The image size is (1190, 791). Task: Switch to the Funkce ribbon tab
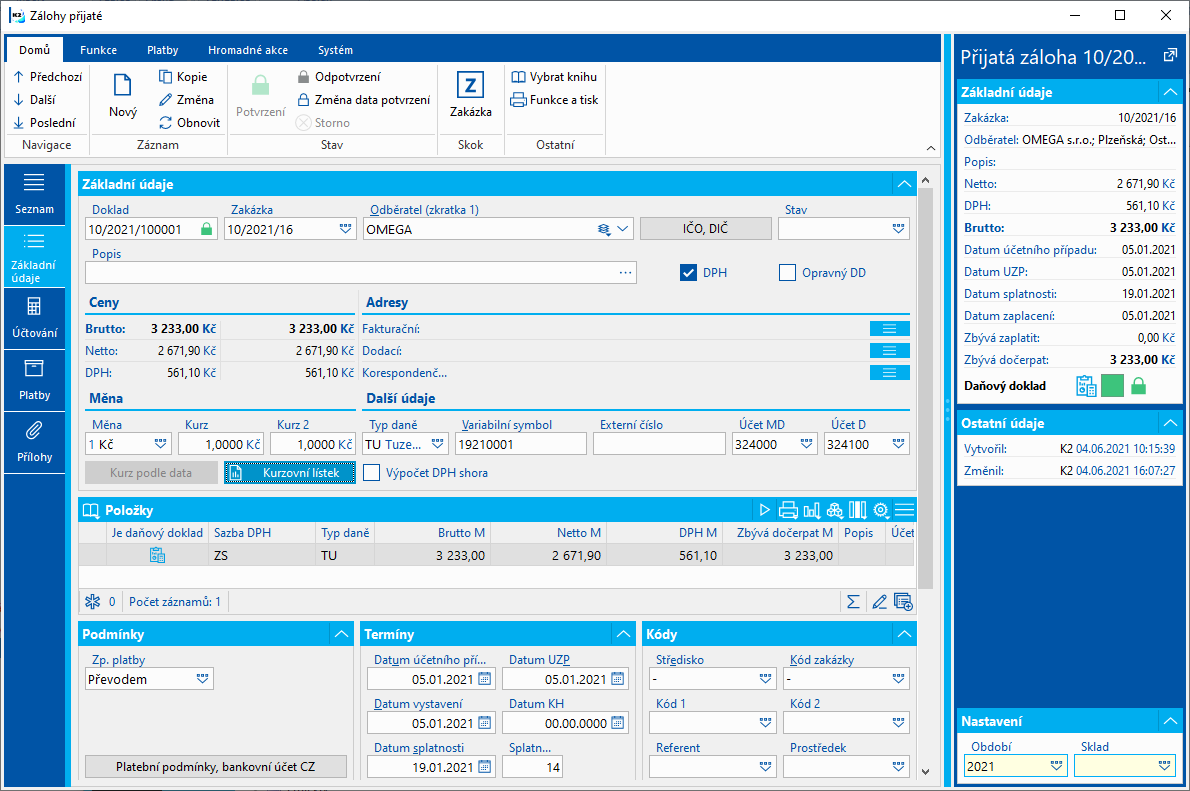pos(99,50)
